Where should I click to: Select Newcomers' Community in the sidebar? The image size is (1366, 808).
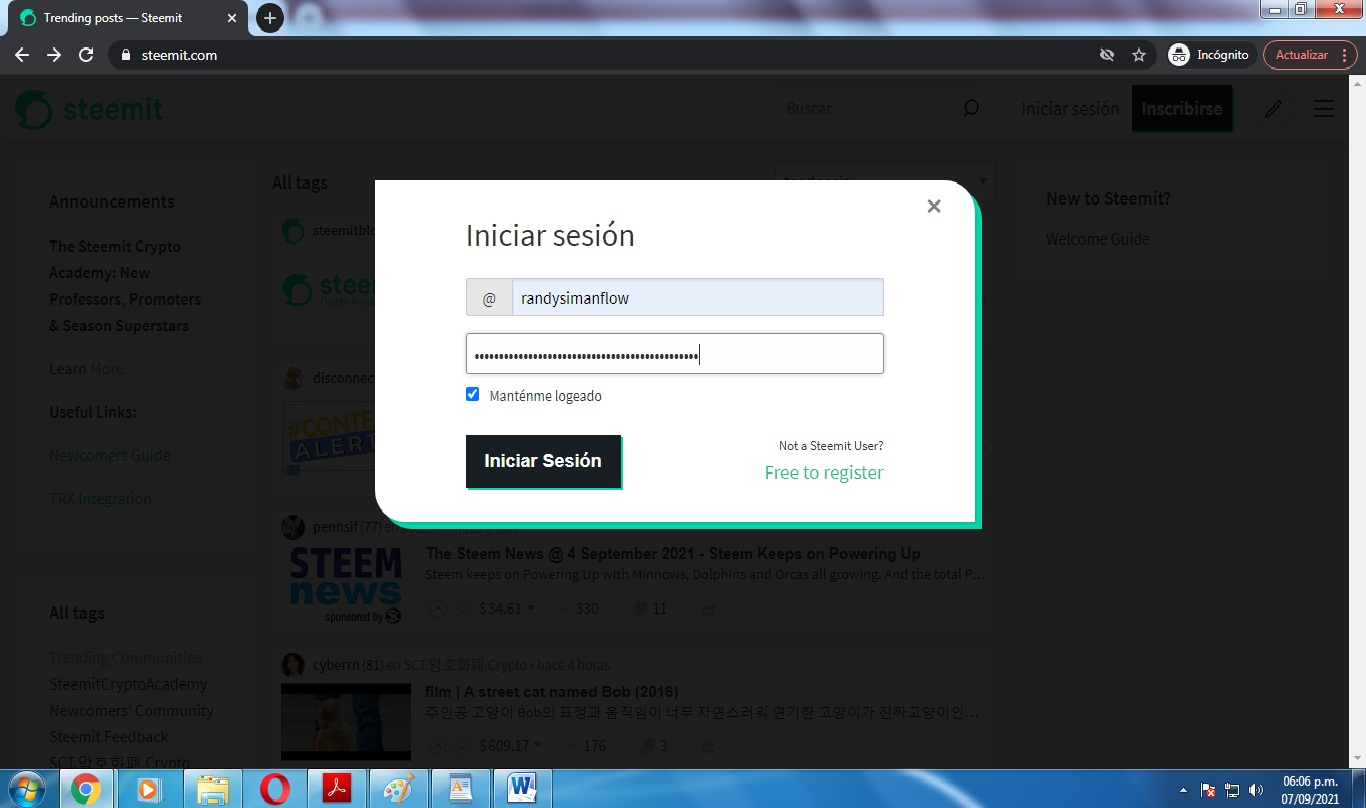(x=132, y=710)
